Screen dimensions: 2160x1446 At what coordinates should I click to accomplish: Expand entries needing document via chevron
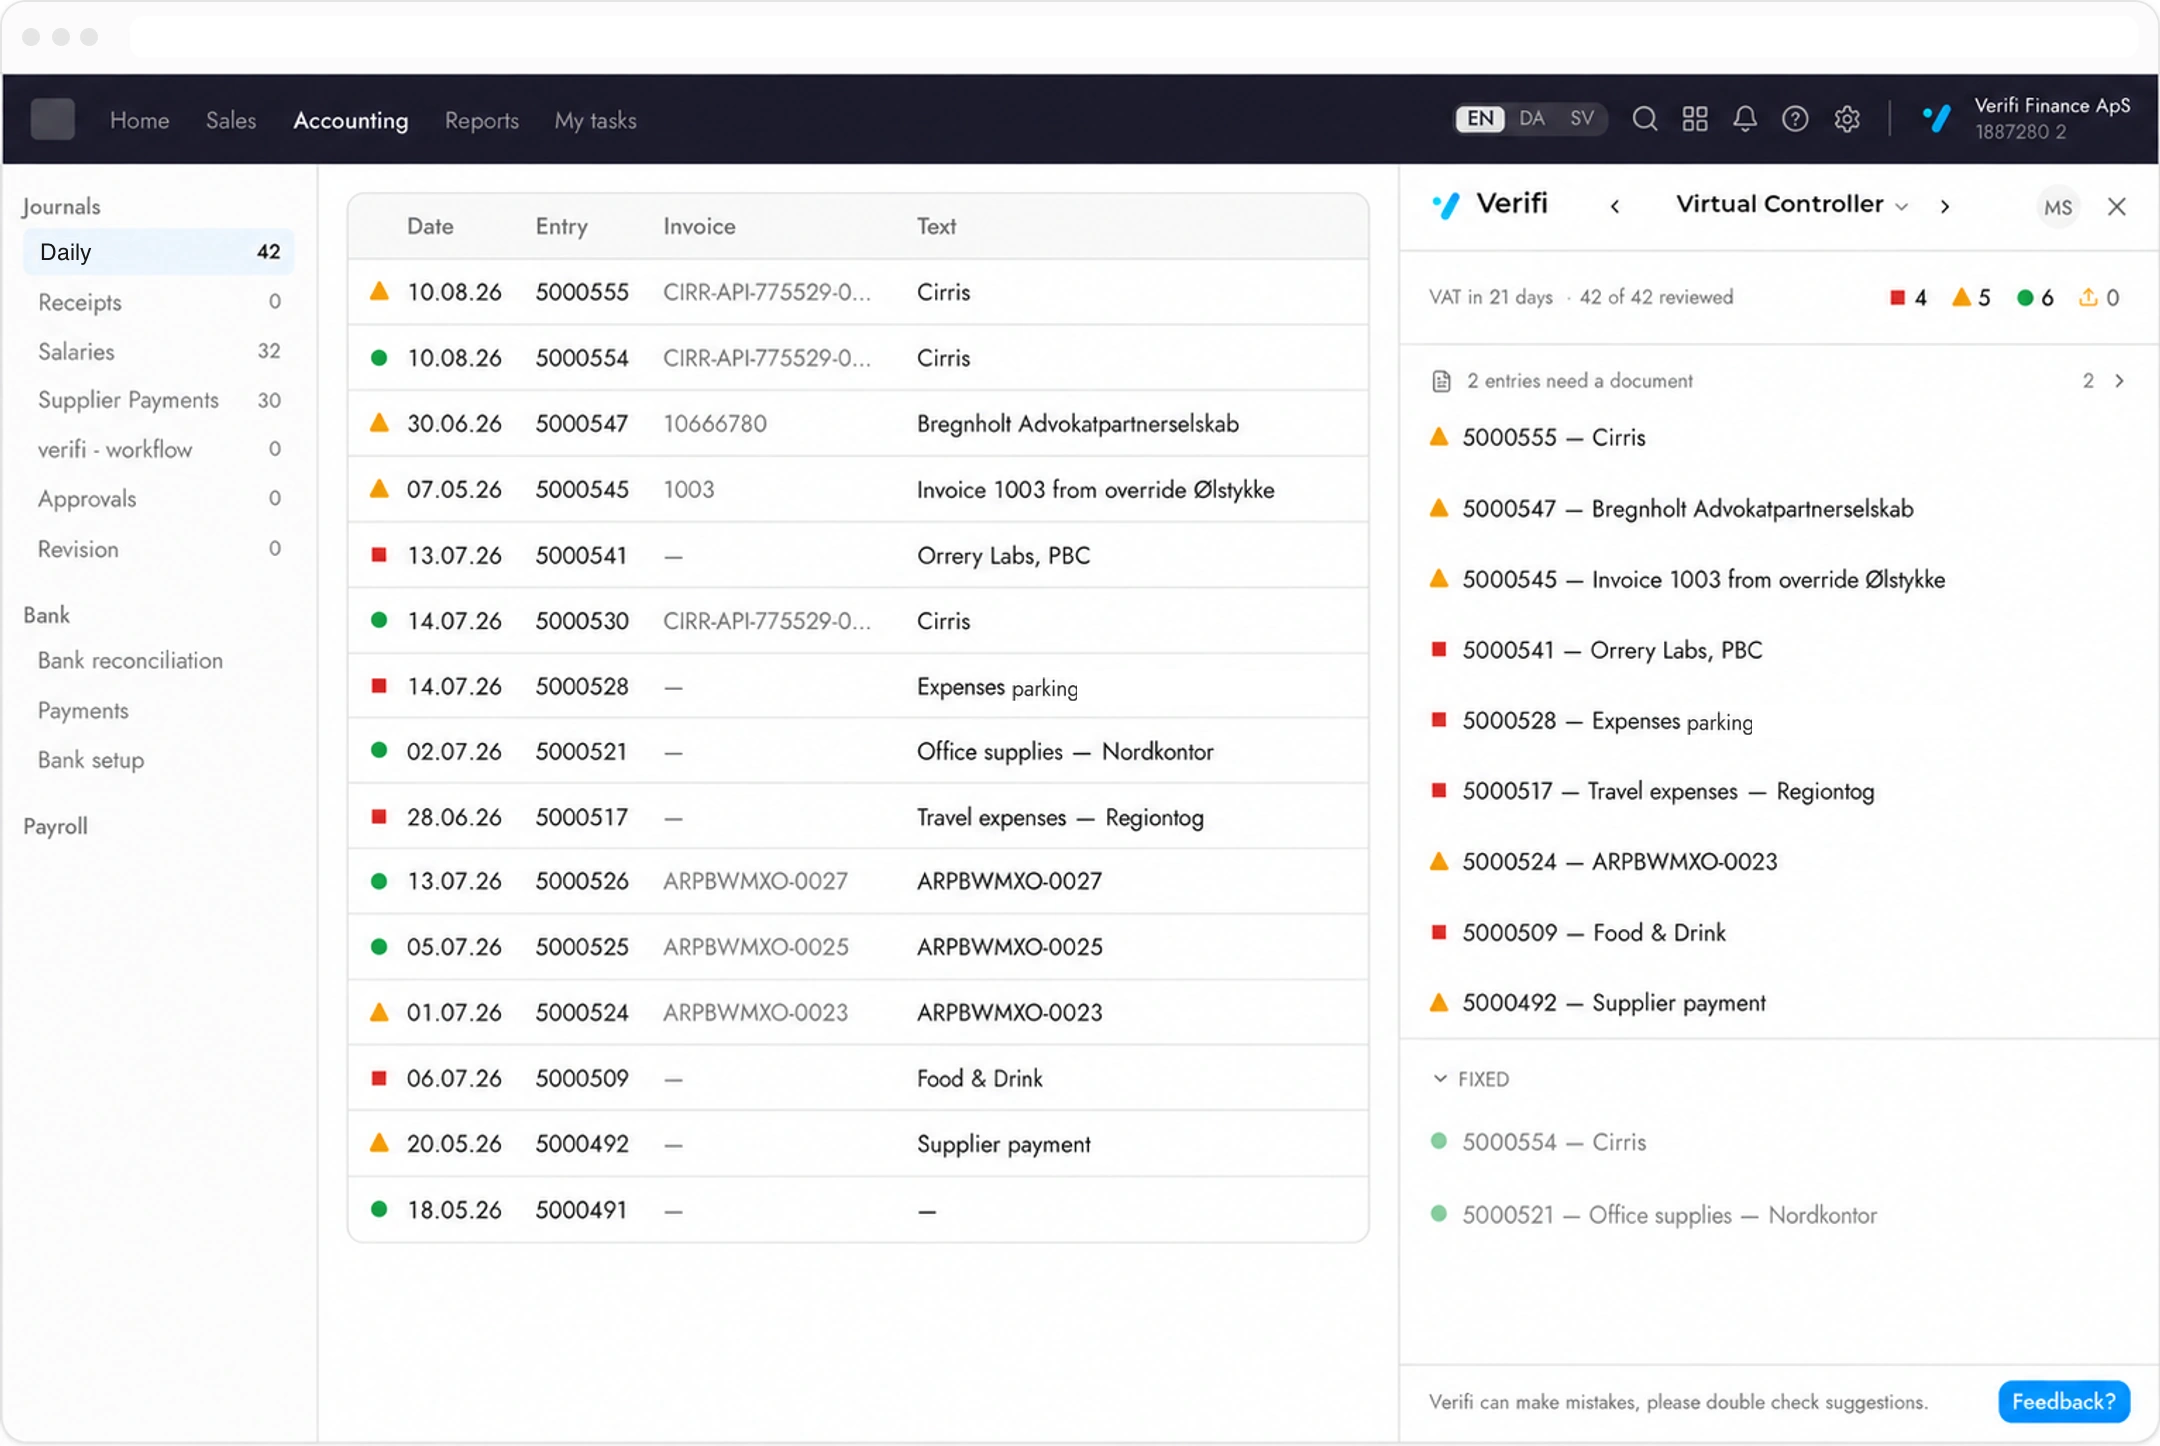[x=2119, y=381]
